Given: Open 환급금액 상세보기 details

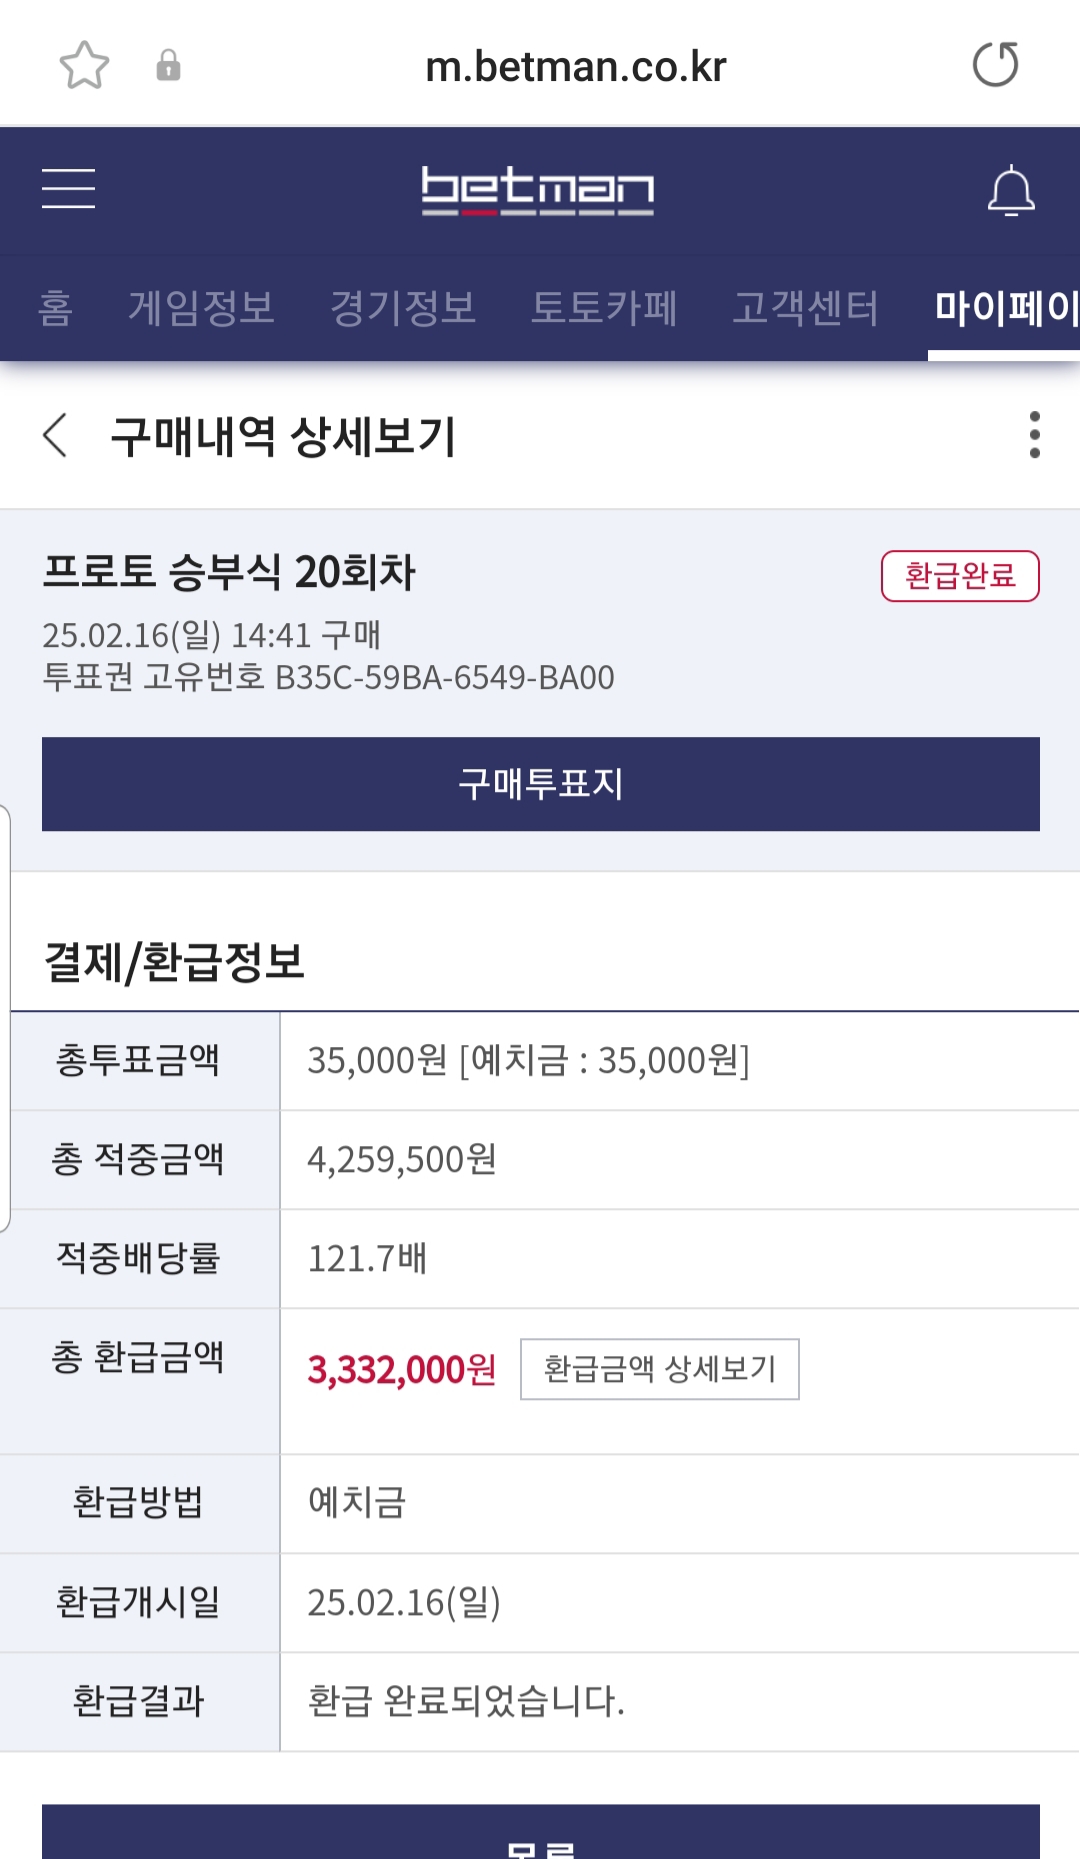Looking at the screenshot, I should tap(659, 1369).
